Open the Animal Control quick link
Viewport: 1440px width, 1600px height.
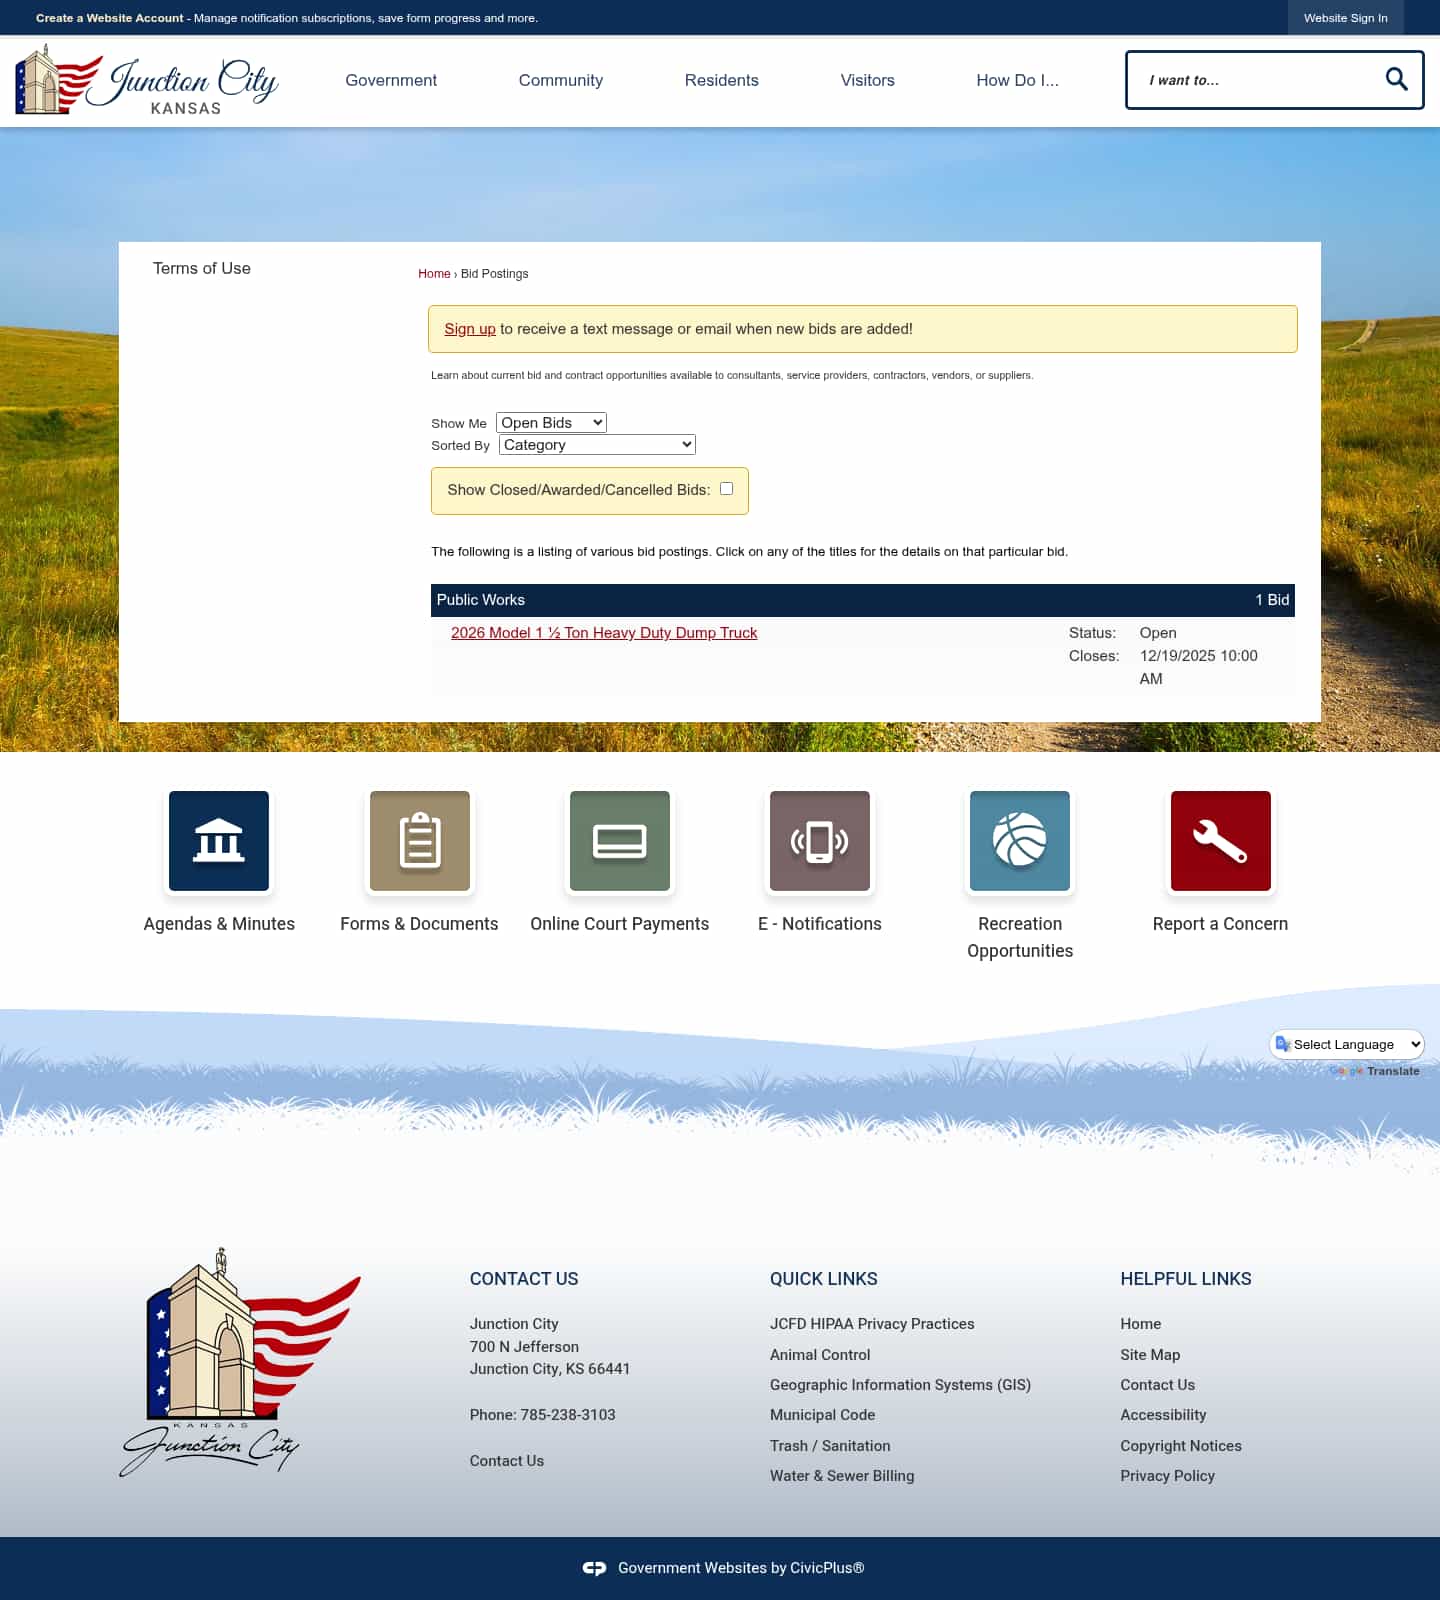pyautogui.click(x=820, y=1355)
